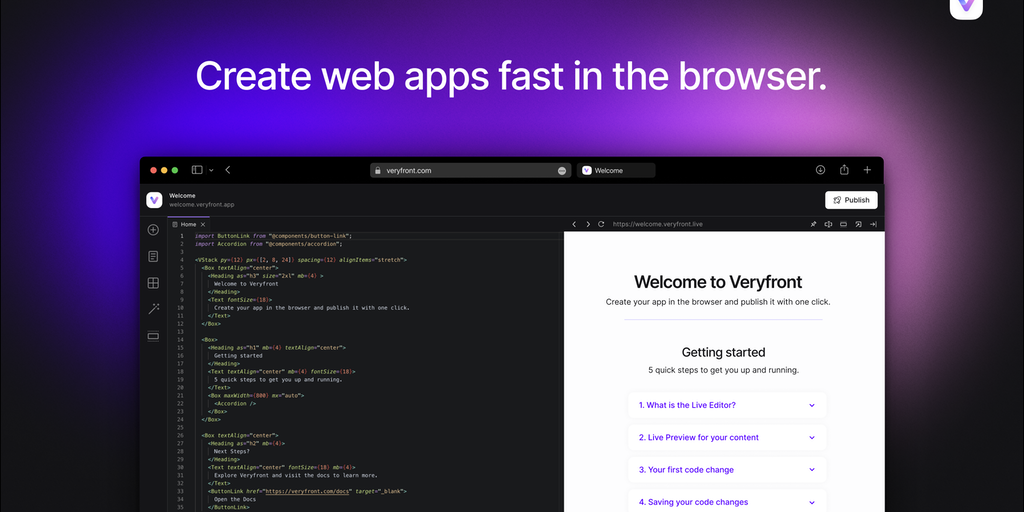Click the pin icon in preview toolbar
This screenshot has width=1024, height=512.
click(813, 224)
